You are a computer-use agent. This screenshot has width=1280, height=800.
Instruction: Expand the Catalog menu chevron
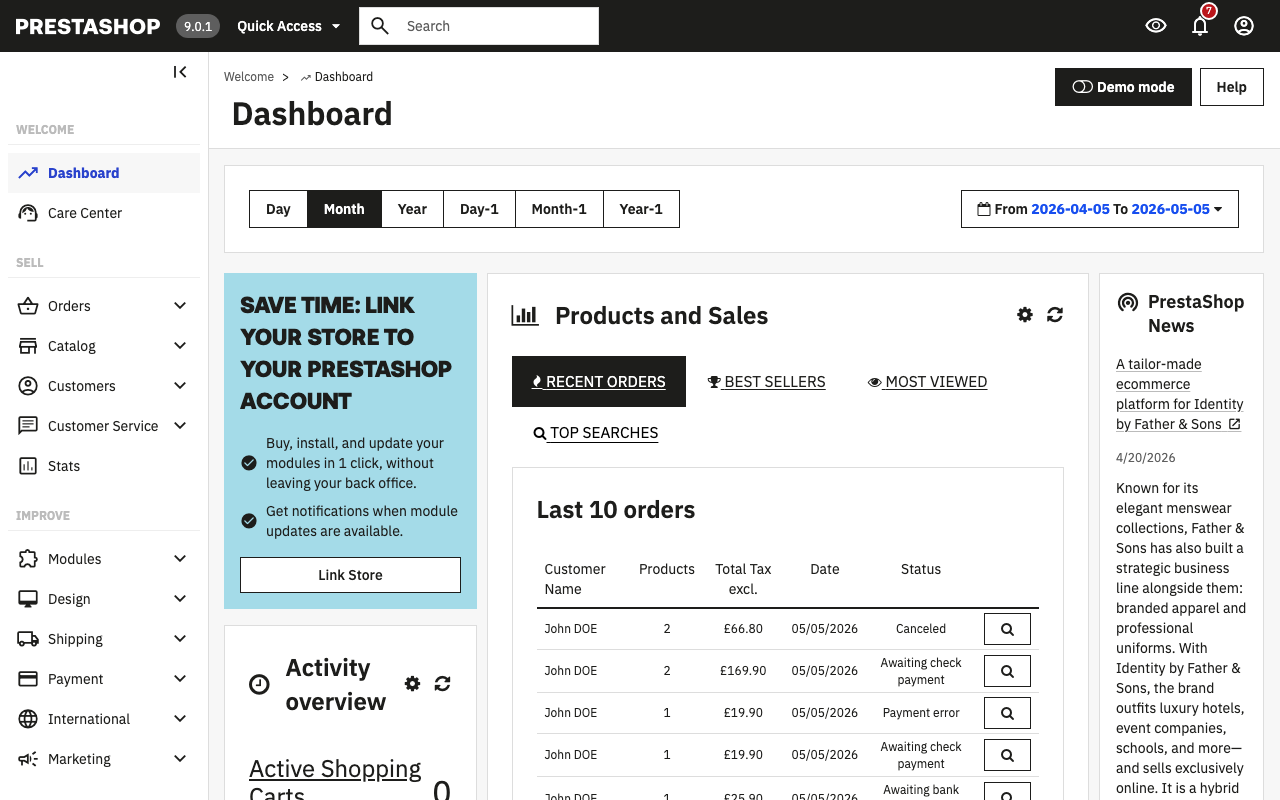(180, 346)
